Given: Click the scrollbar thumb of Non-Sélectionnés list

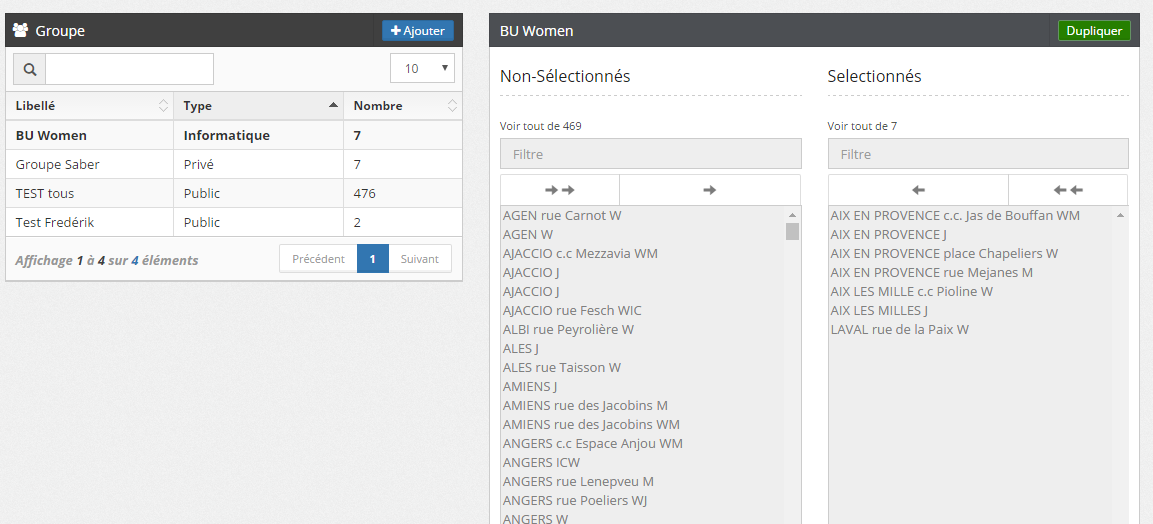Looking at the screenshot, I should pos(792,232).
